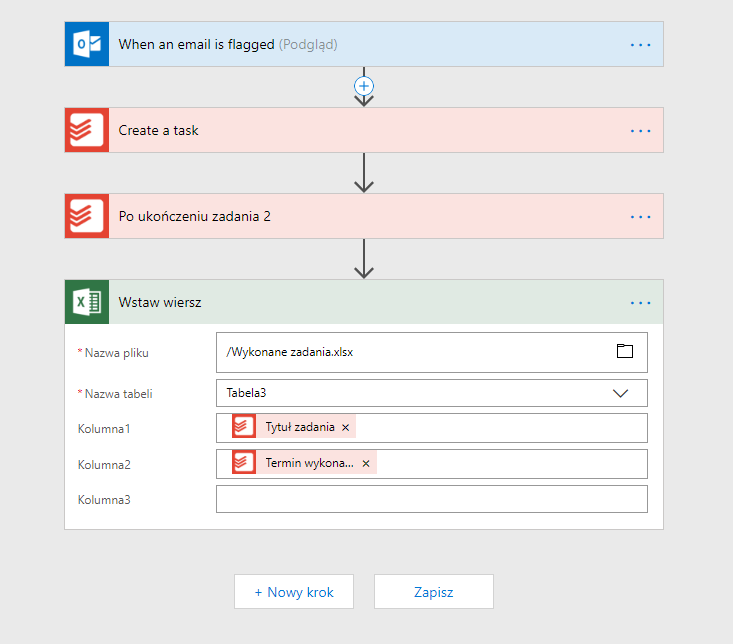Click the Kolumna1 label

[104, 429]
